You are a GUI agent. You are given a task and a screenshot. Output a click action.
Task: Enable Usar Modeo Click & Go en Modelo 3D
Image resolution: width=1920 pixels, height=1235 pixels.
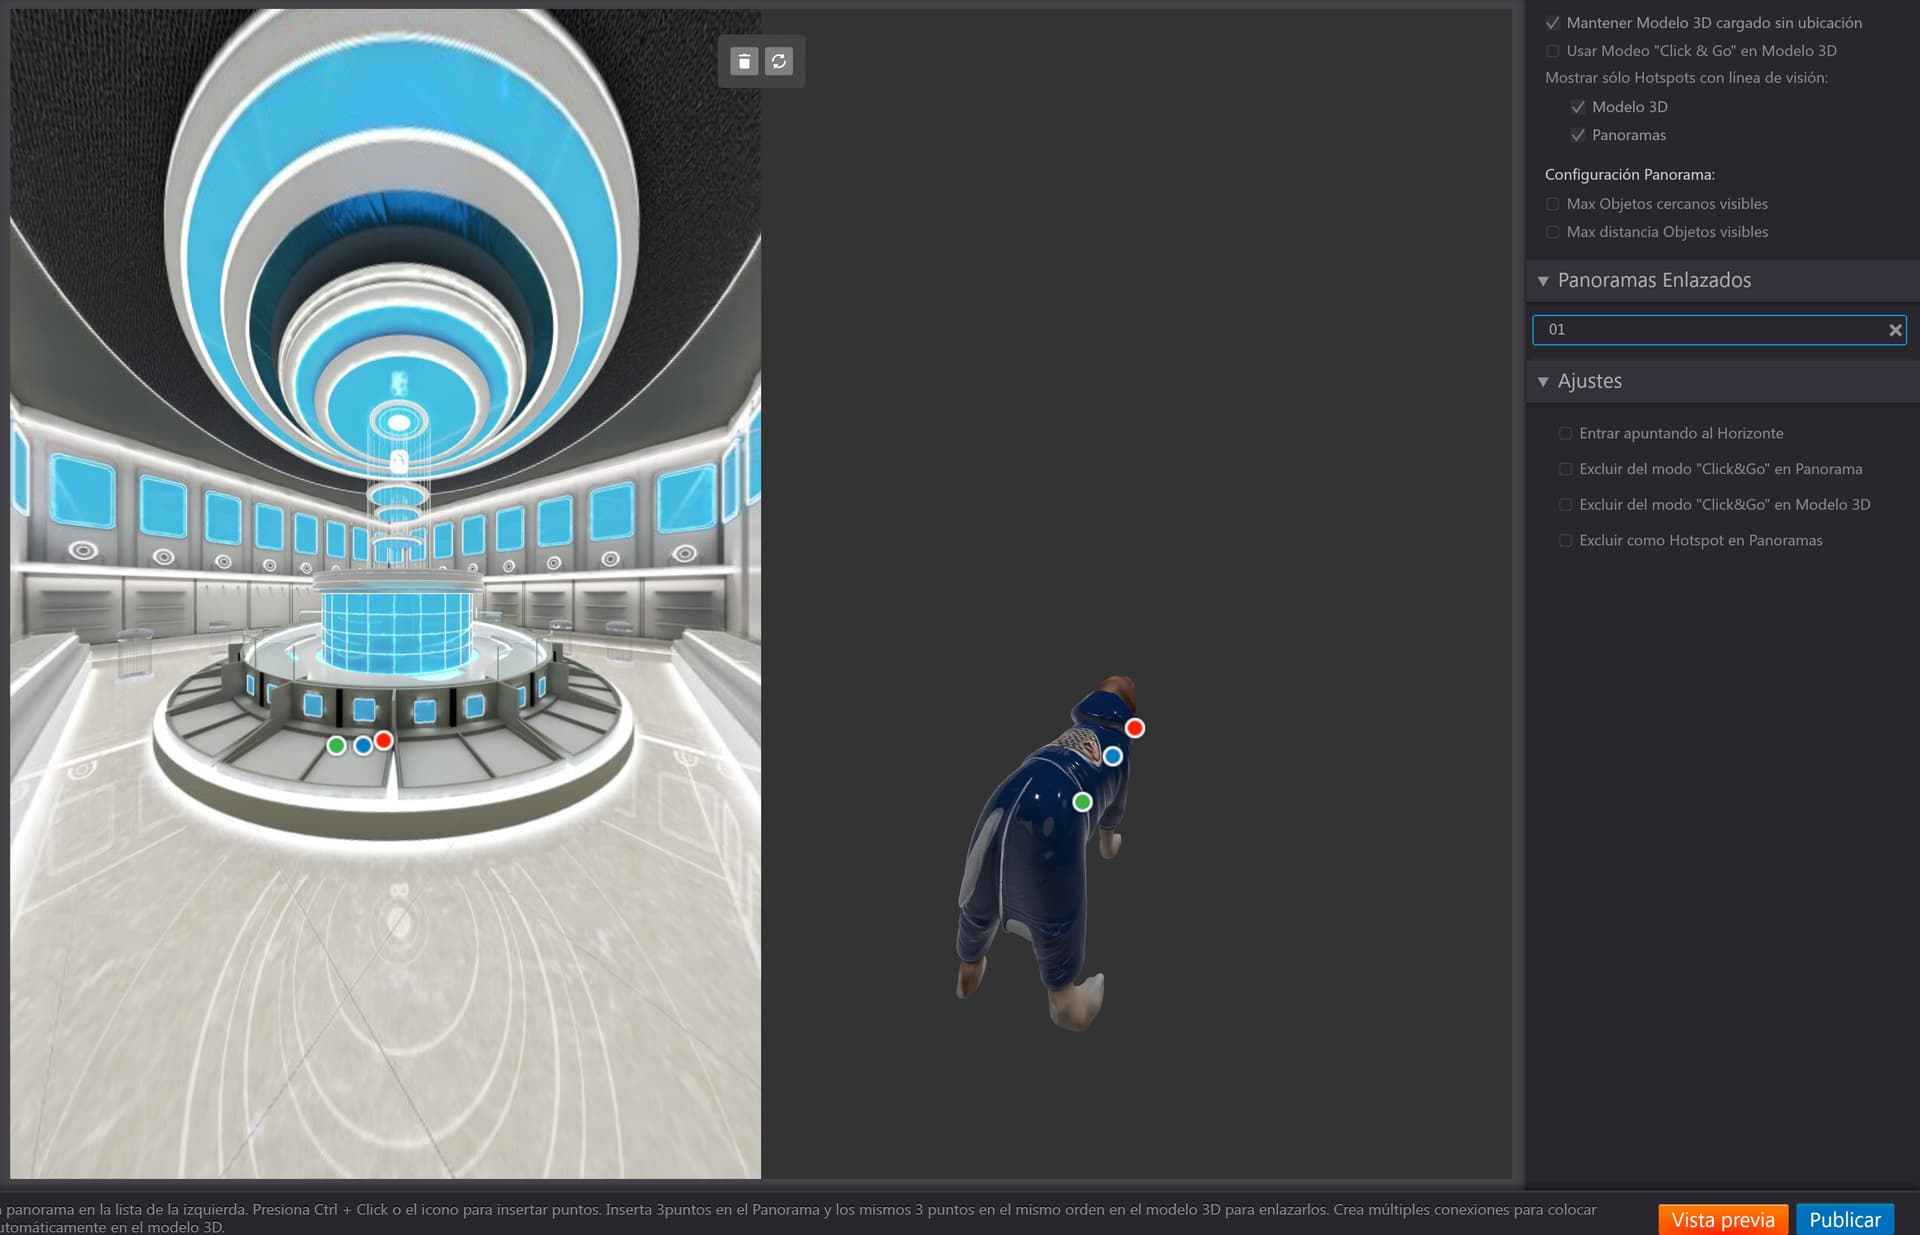[x=1553, y=51]
